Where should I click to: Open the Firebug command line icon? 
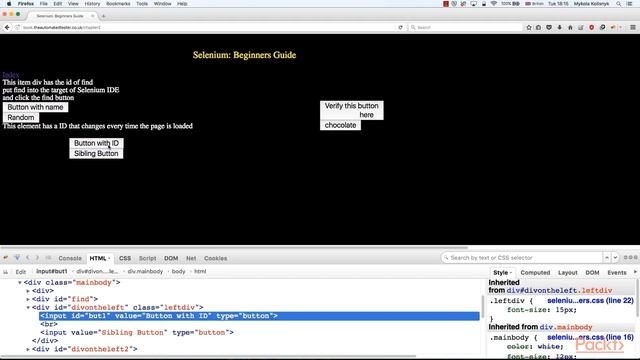[48, 258]
